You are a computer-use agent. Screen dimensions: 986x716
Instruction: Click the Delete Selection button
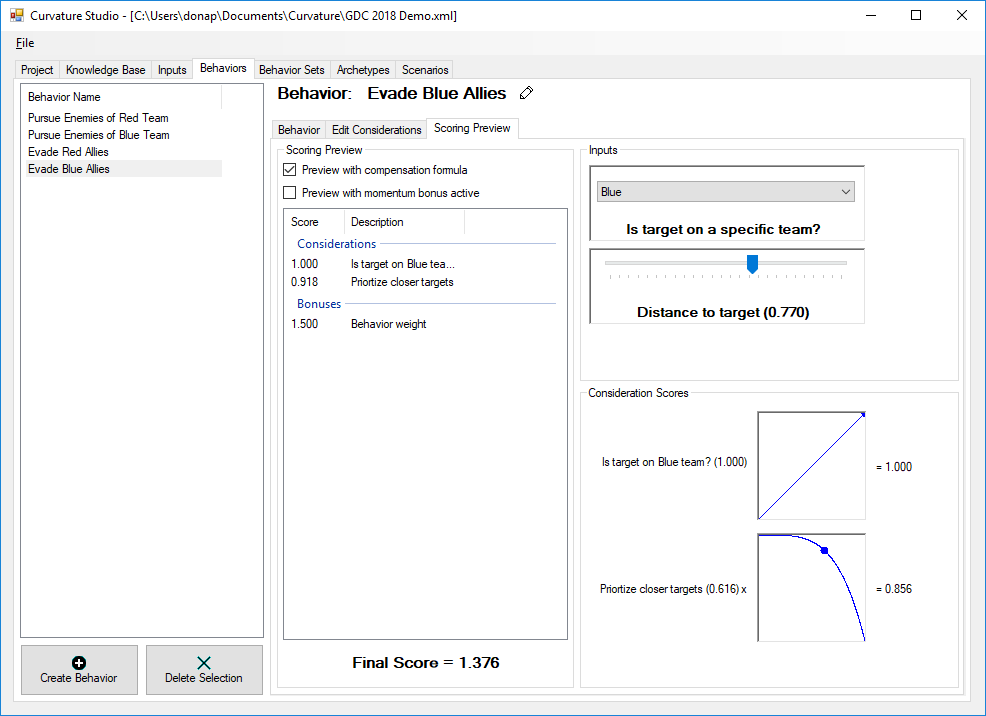(204, 669)
